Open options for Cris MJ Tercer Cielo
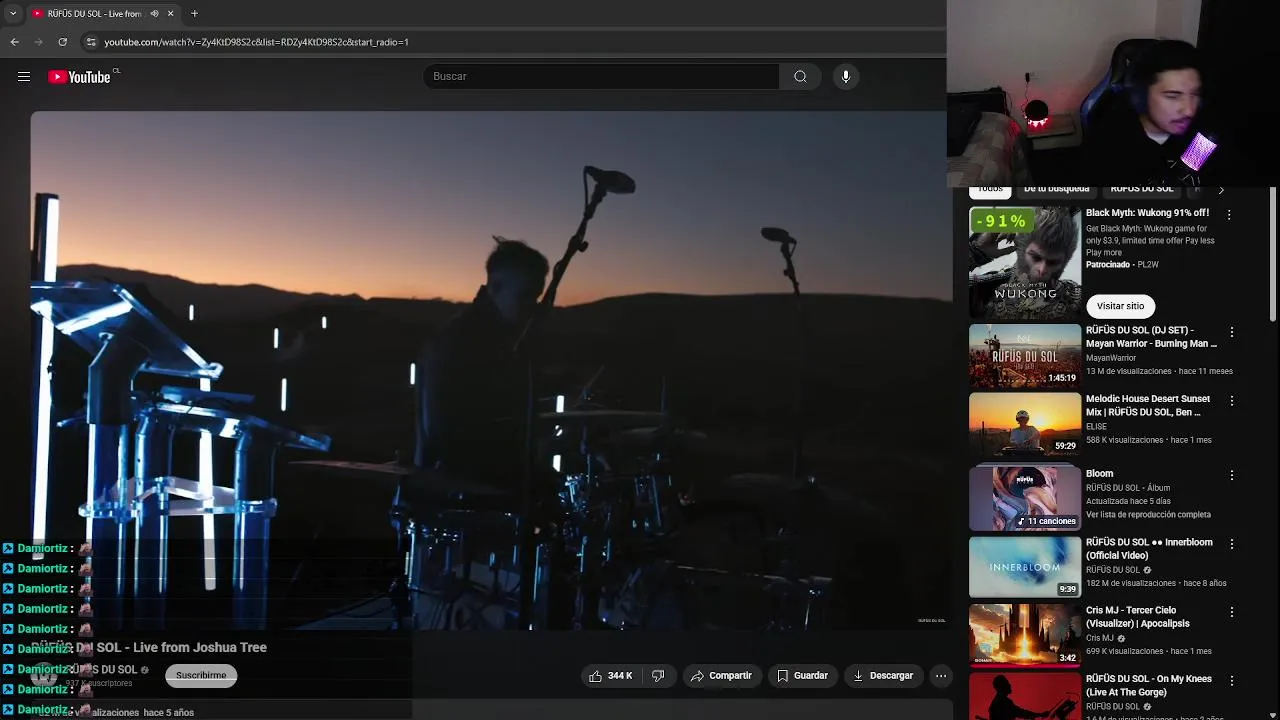This screenshot has width=1280, height=720. point(1232,612)
